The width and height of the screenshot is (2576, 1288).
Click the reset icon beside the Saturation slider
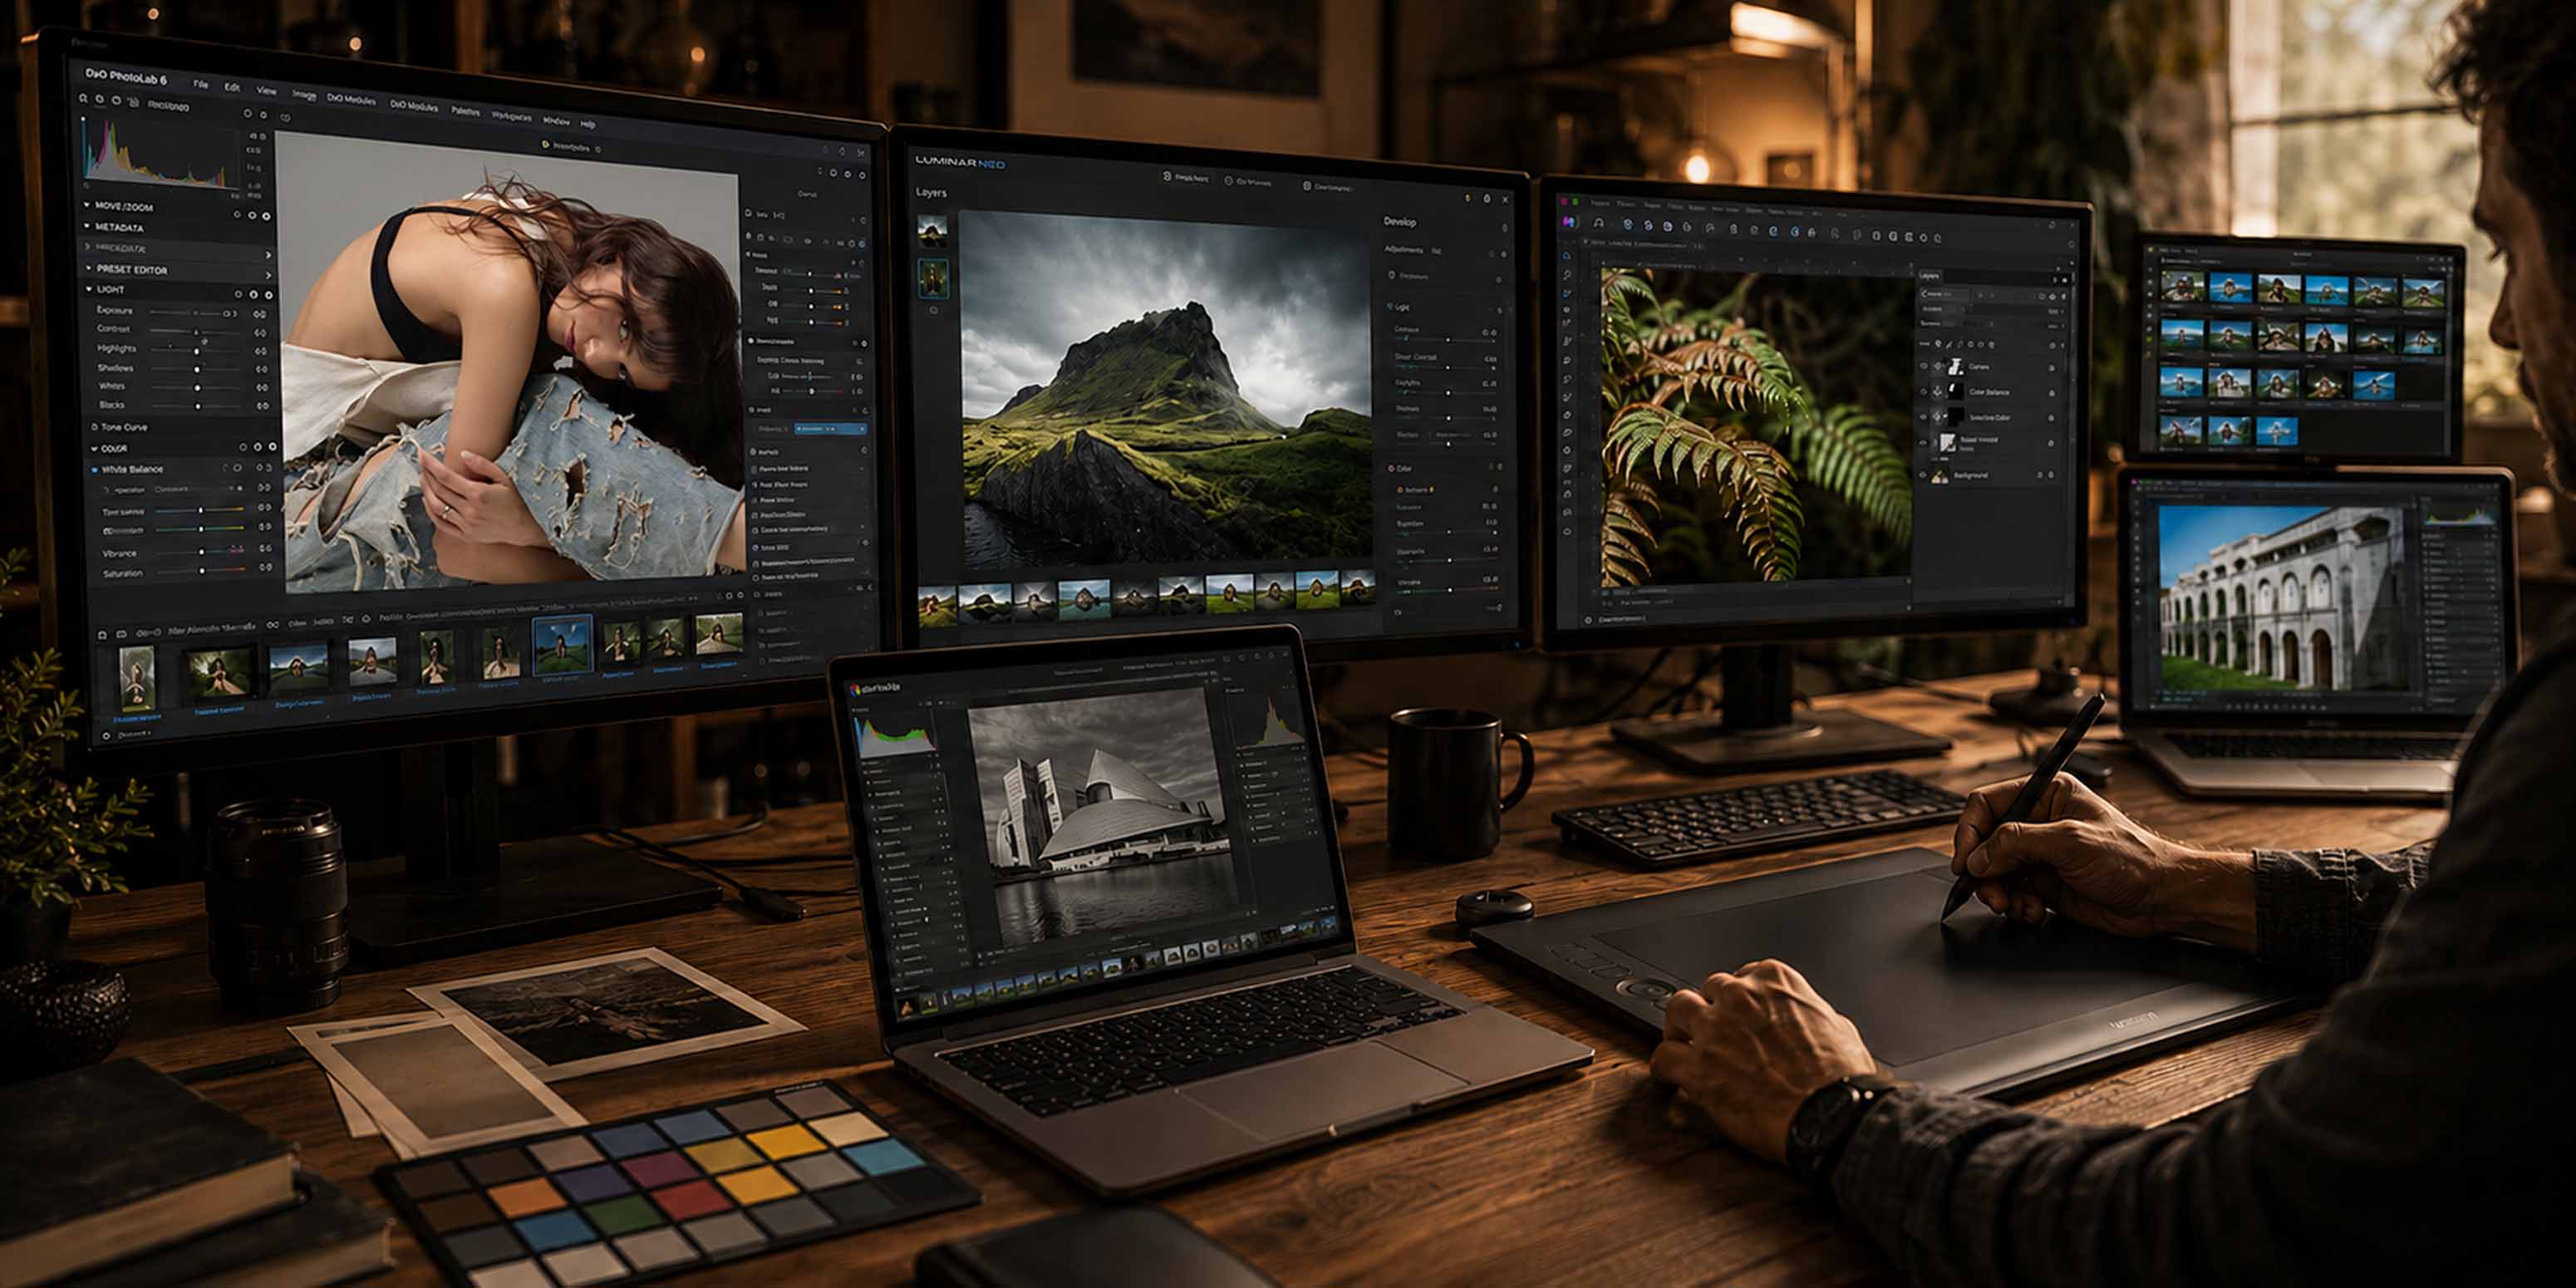[x=265, y=567]
